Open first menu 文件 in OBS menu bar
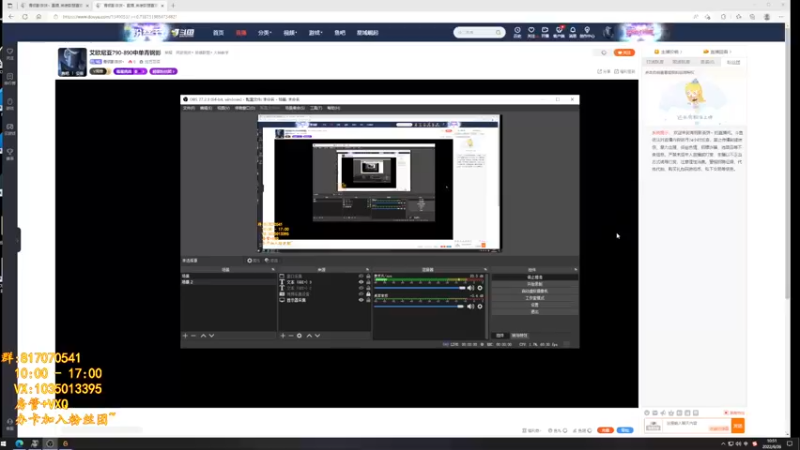 189,108
